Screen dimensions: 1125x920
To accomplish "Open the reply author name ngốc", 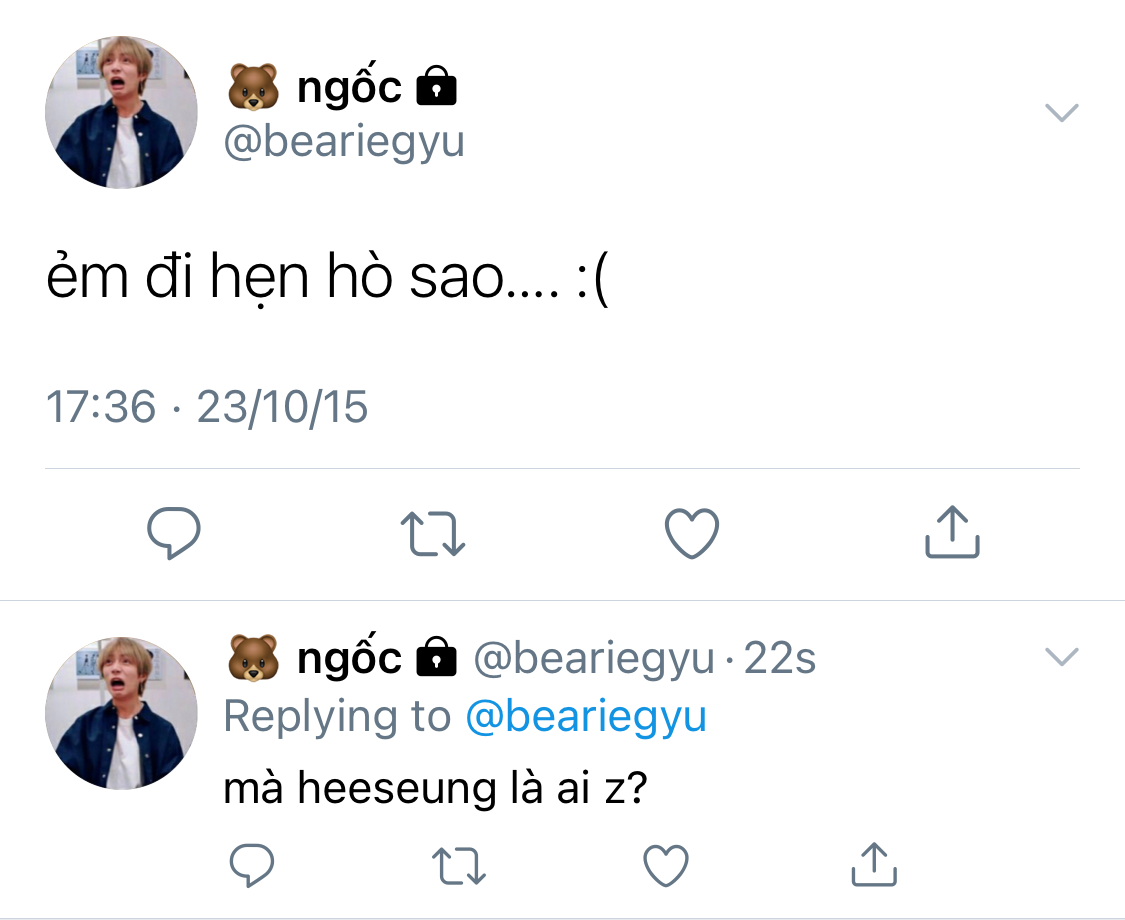I will click(348, 658).
